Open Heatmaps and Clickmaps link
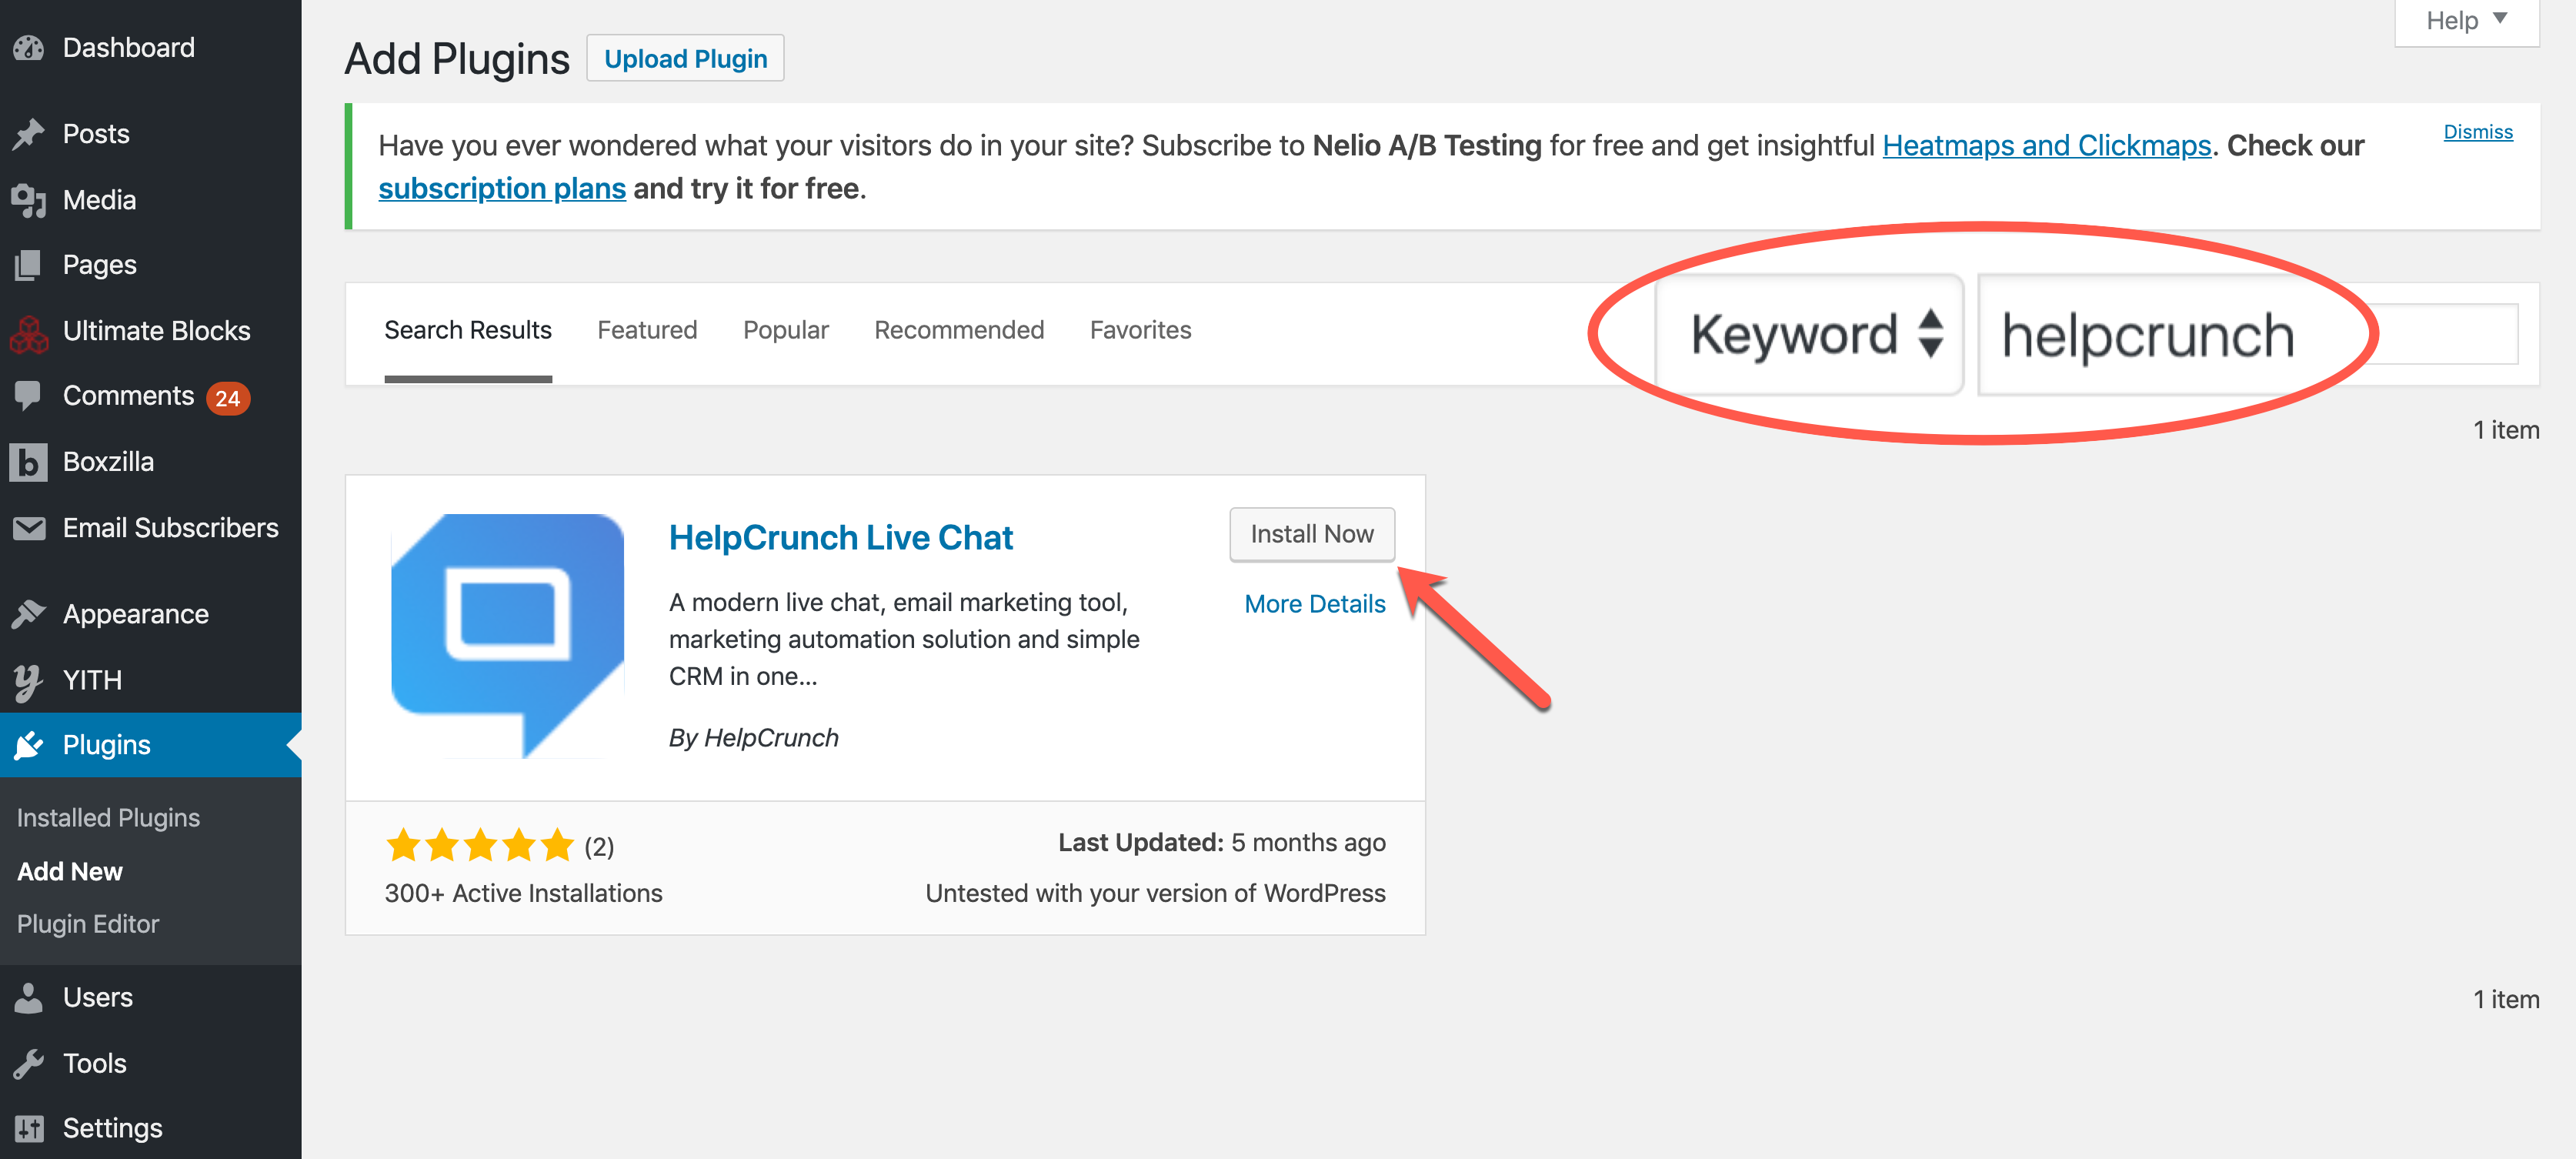The height and width of the screenshot is (1159, 2576). pos(2047,146)
